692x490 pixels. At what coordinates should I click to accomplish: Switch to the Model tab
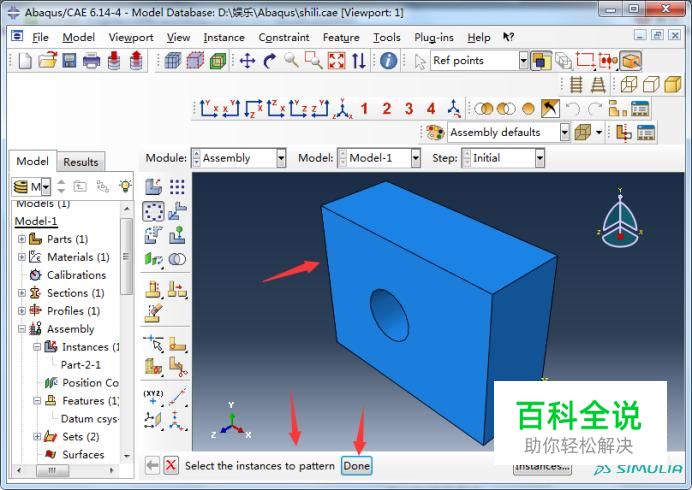click(x=33, y=161)
